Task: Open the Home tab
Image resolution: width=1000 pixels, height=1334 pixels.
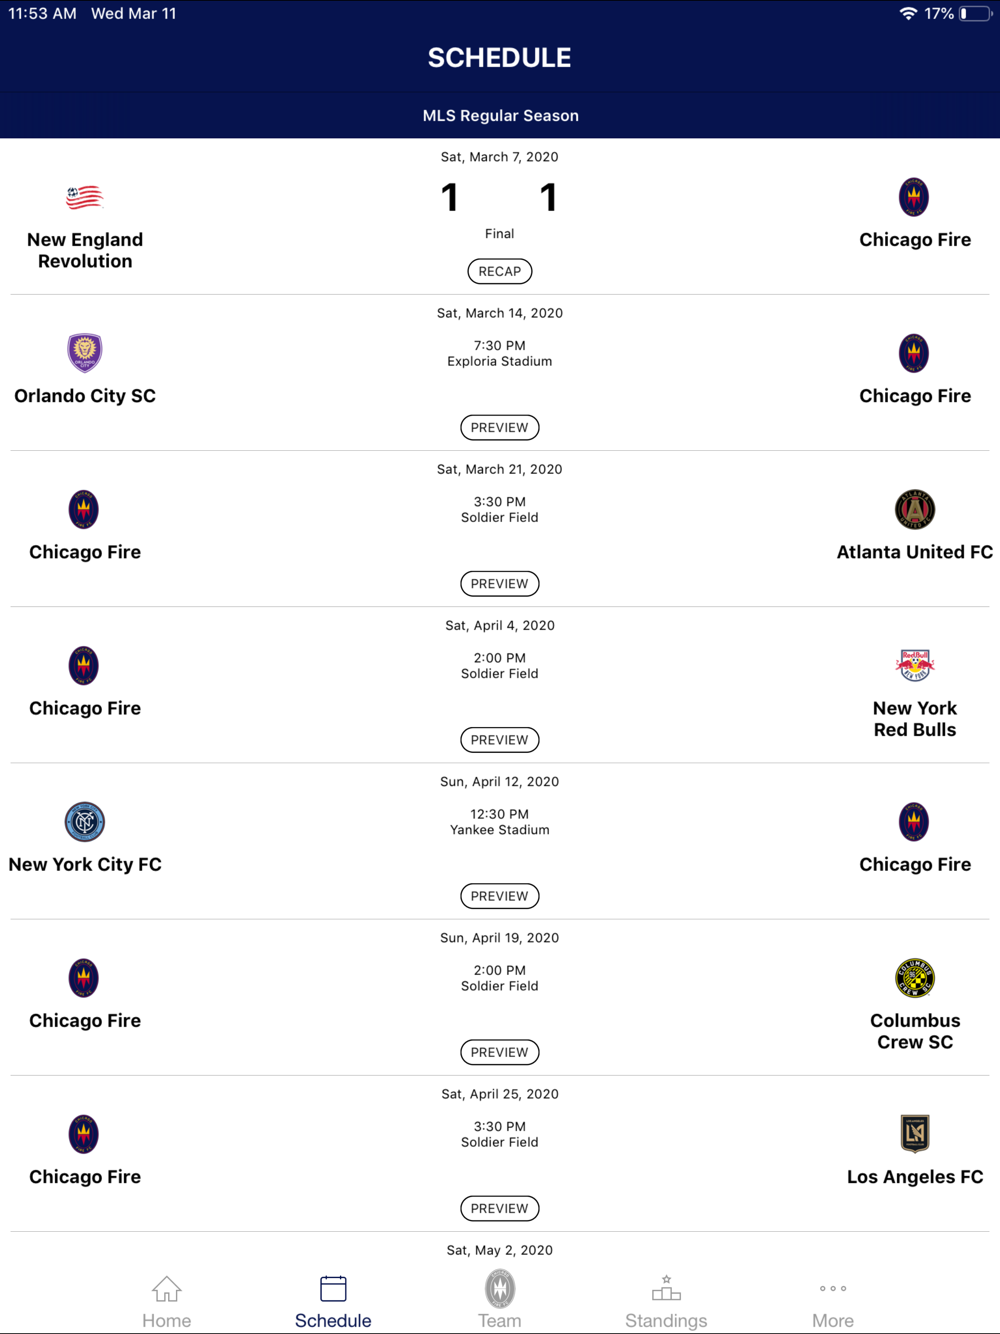Action: pos(167,1302)
